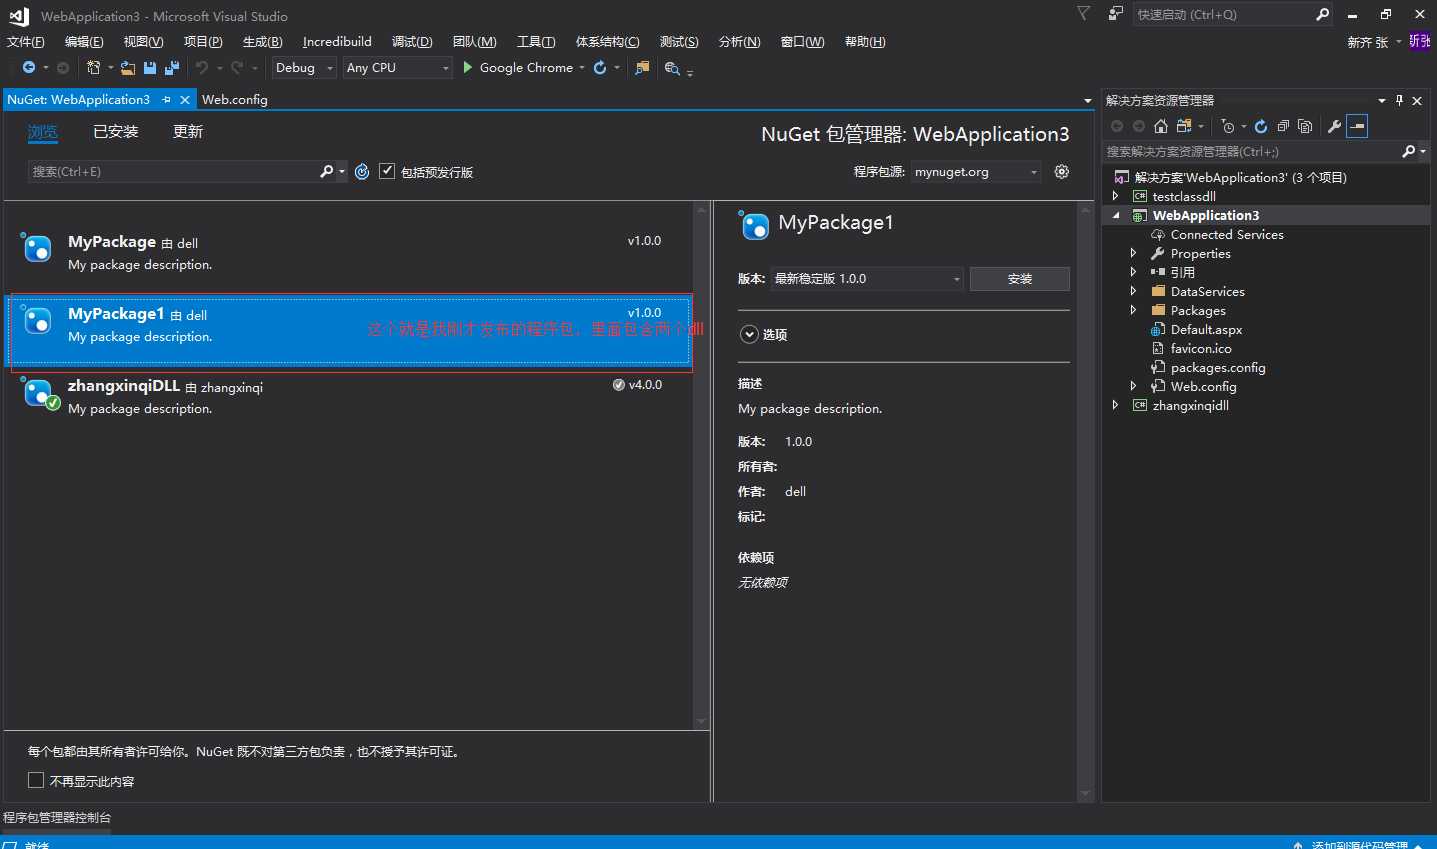Pin the NuGet: WebApplication3 tab
The height and width of the screenshot is (849, 1437).
167,100
